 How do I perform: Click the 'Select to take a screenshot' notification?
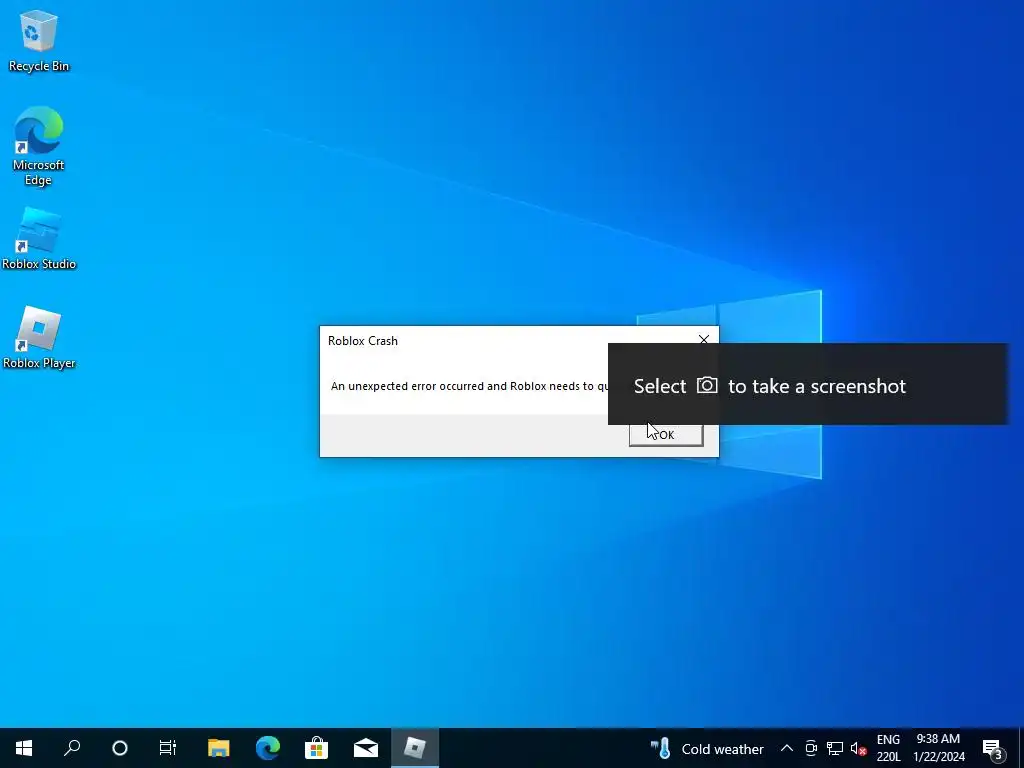(x=808, y=385)
